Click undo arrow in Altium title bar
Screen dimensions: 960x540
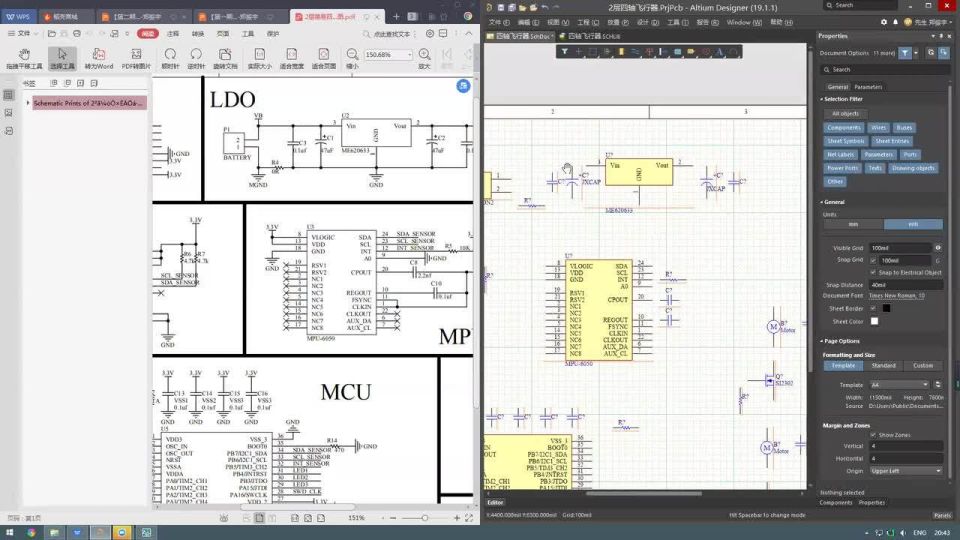point(545,7)
